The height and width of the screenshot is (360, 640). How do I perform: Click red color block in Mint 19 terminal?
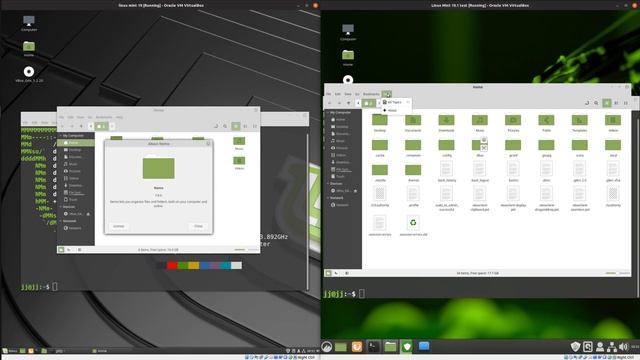[172, 265]
